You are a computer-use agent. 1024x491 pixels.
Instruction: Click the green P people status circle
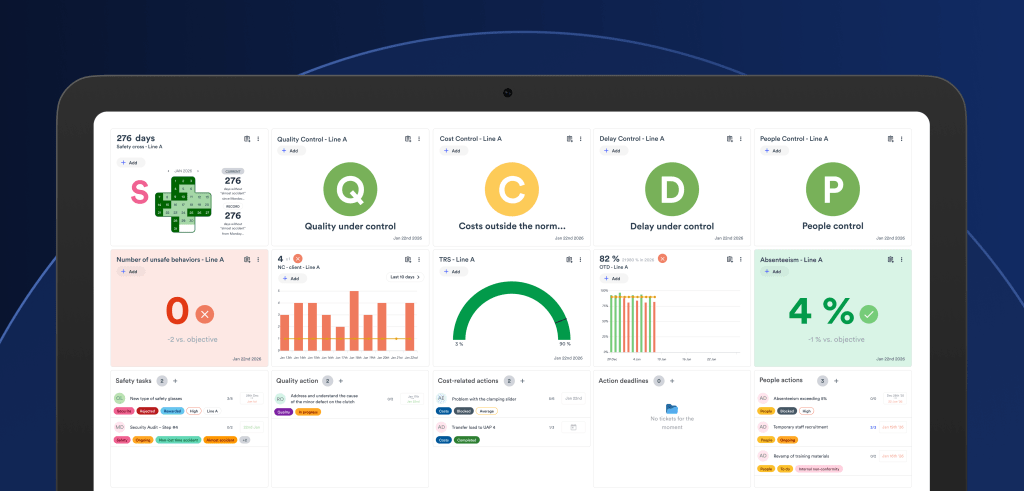pos(833,189)
